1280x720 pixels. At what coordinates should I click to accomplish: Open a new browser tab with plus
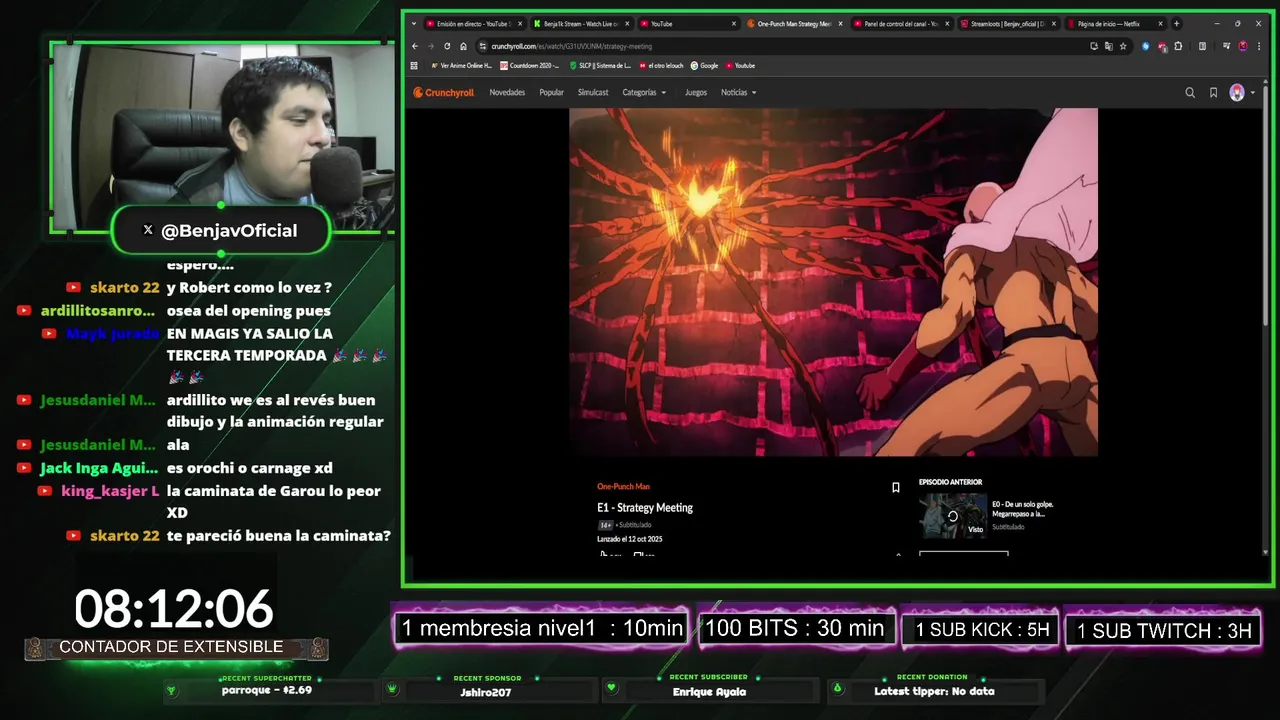[1176, 24]
